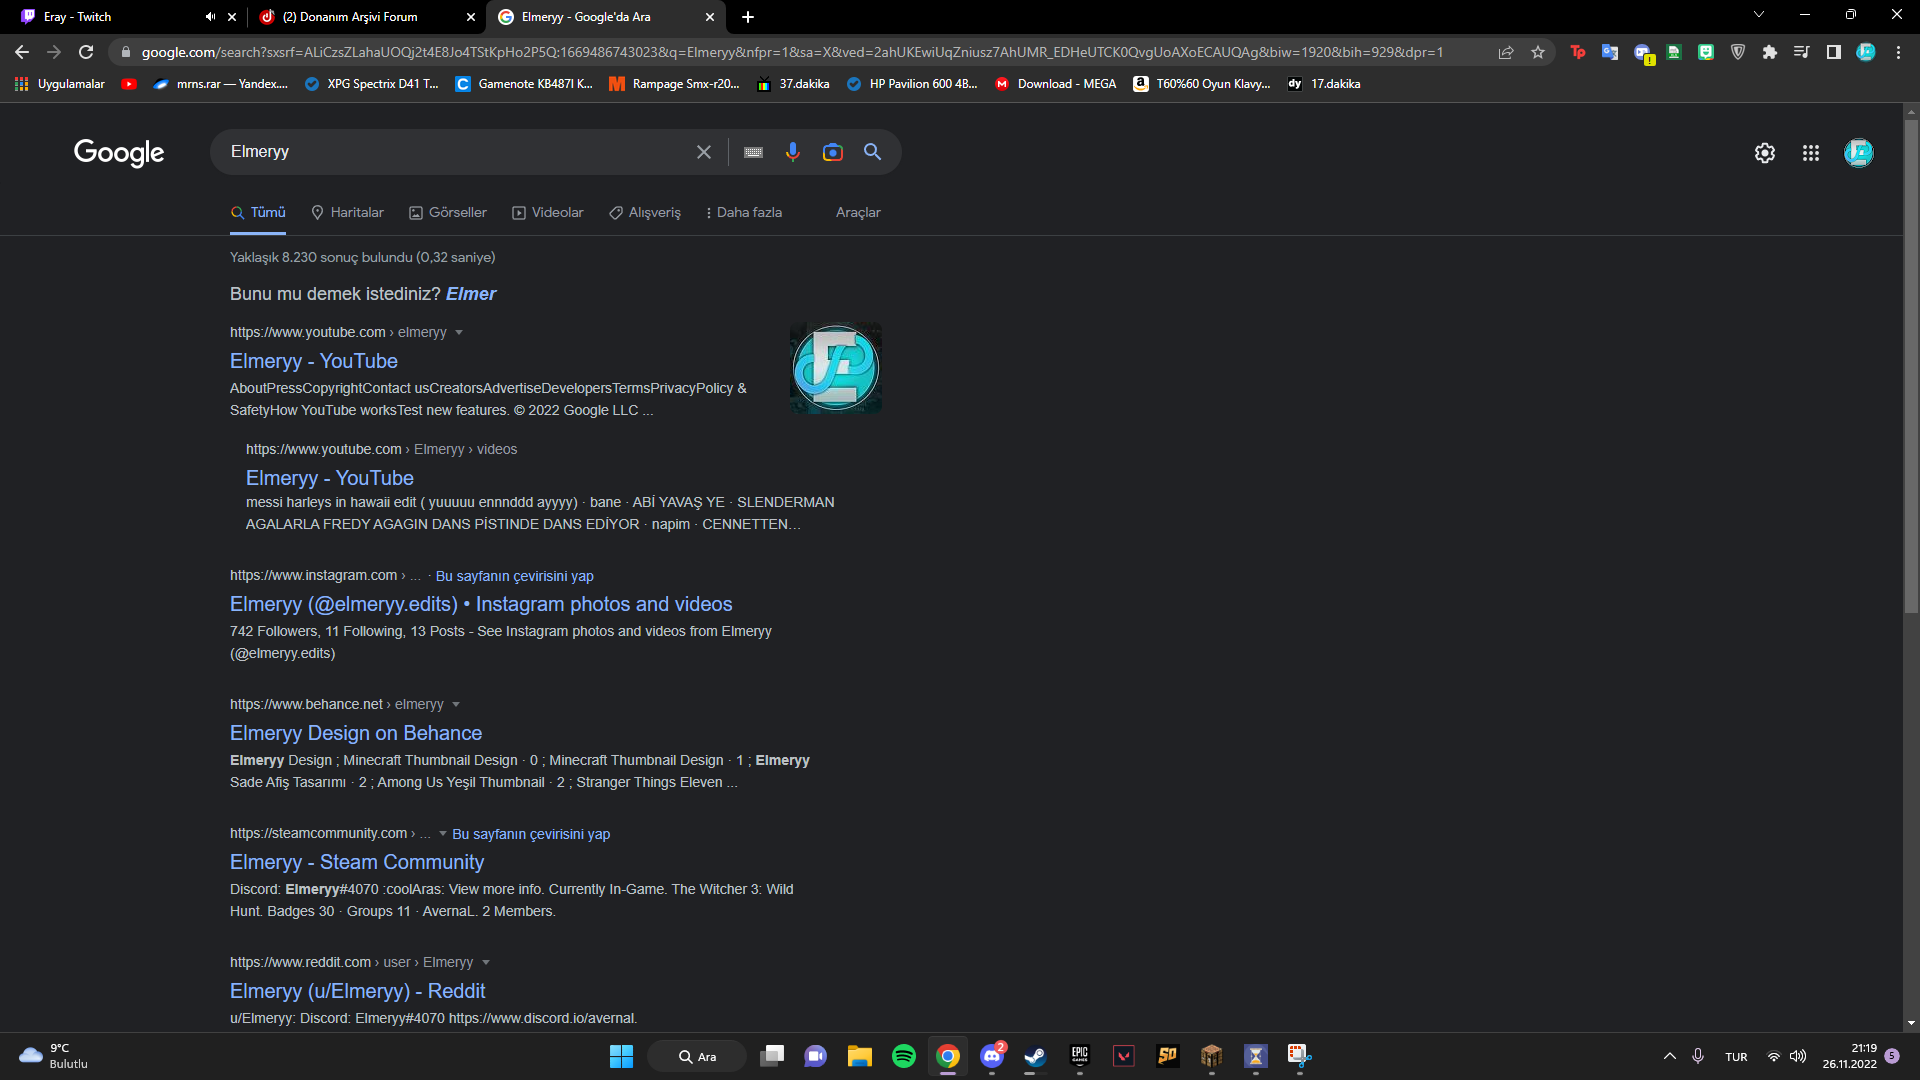Switch to Haritalar search tab
Image resolution: width=1920 pixels, height=1080 pixels.
pos(347,212)
